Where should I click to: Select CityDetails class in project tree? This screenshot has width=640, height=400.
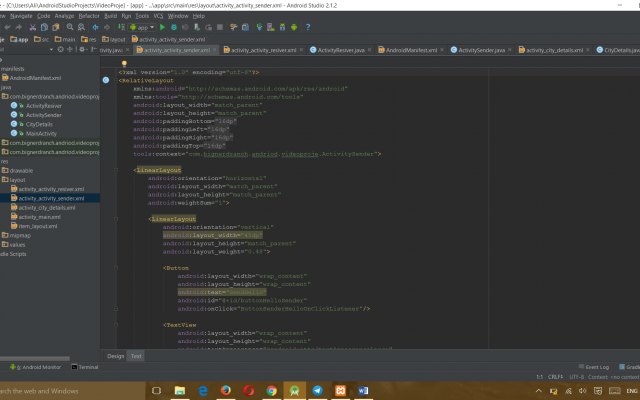coord(32,124)
